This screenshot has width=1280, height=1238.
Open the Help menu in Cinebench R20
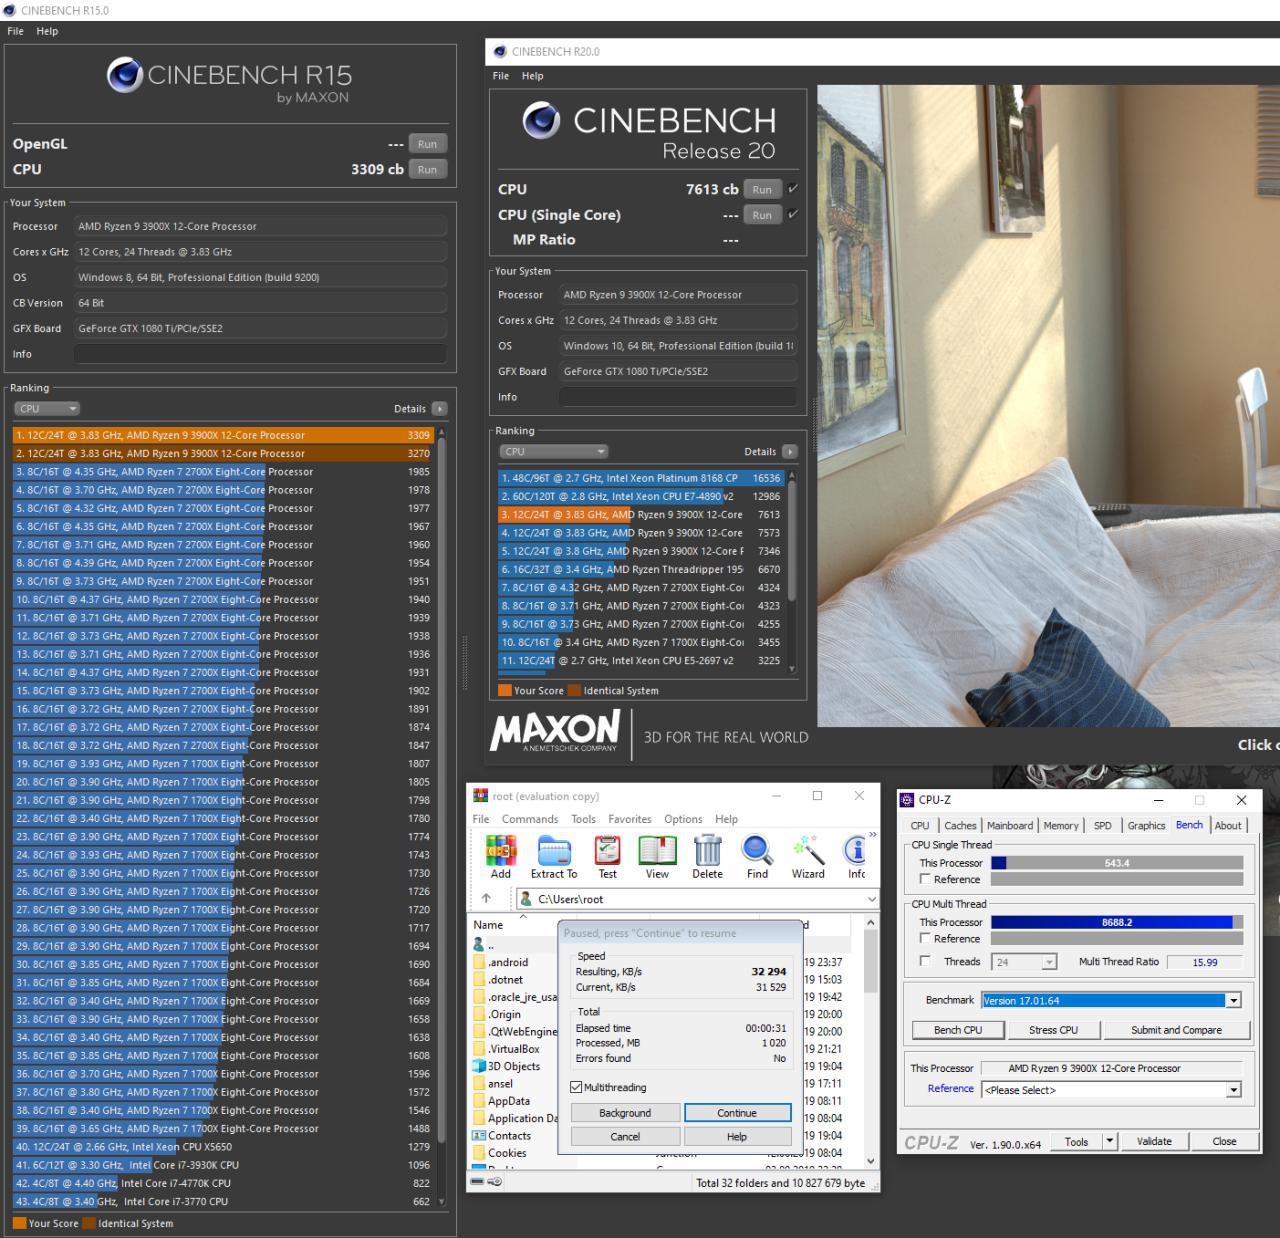point(533,76)
